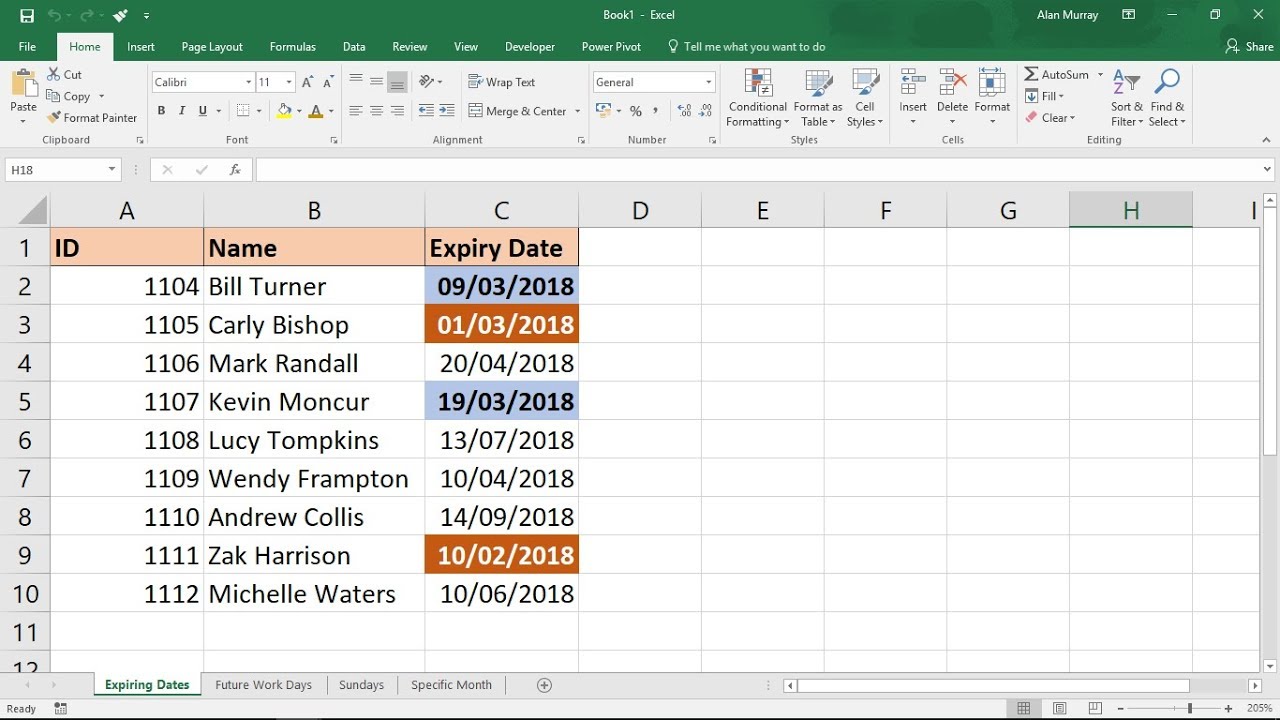
Task: Toggle Italic formatting
Action: click(182, 111)
